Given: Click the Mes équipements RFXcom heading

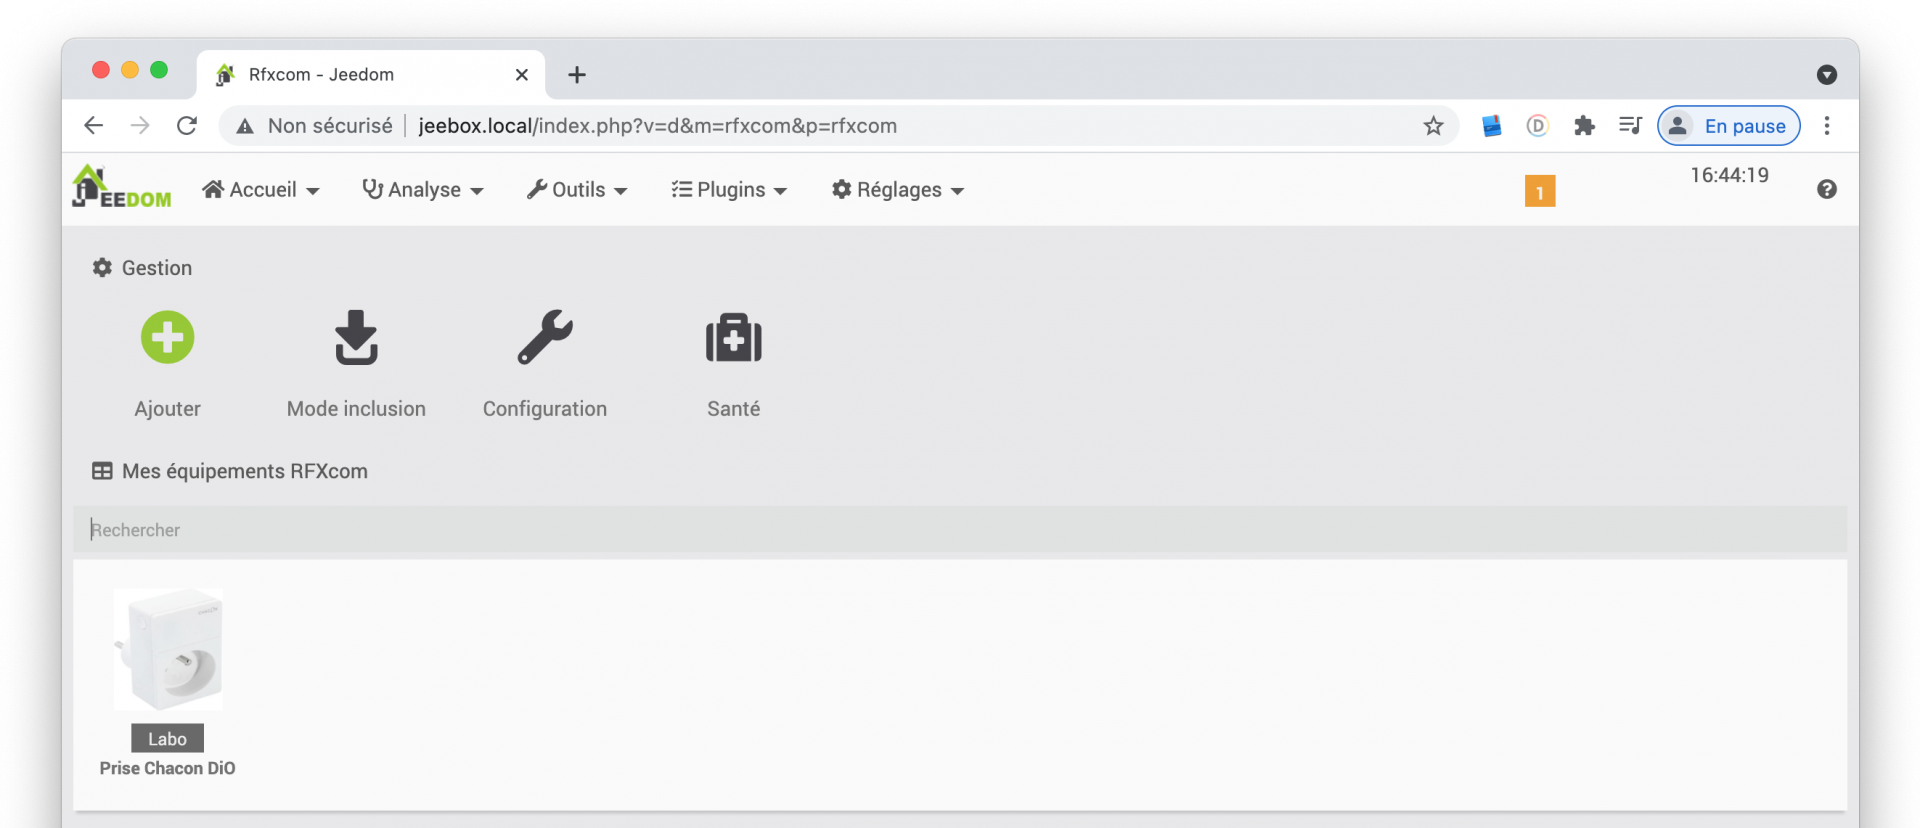Looking at the screenshot, I should coord(230,471).
